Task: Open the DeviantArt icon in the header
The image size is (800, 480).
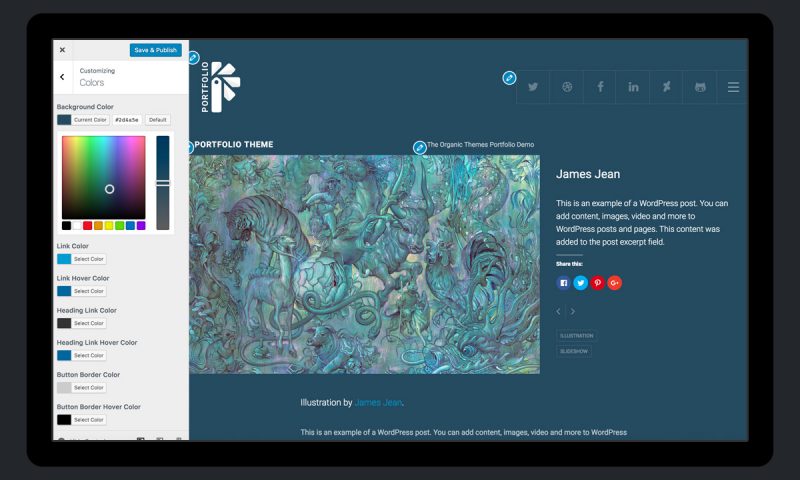Action: 666,87
